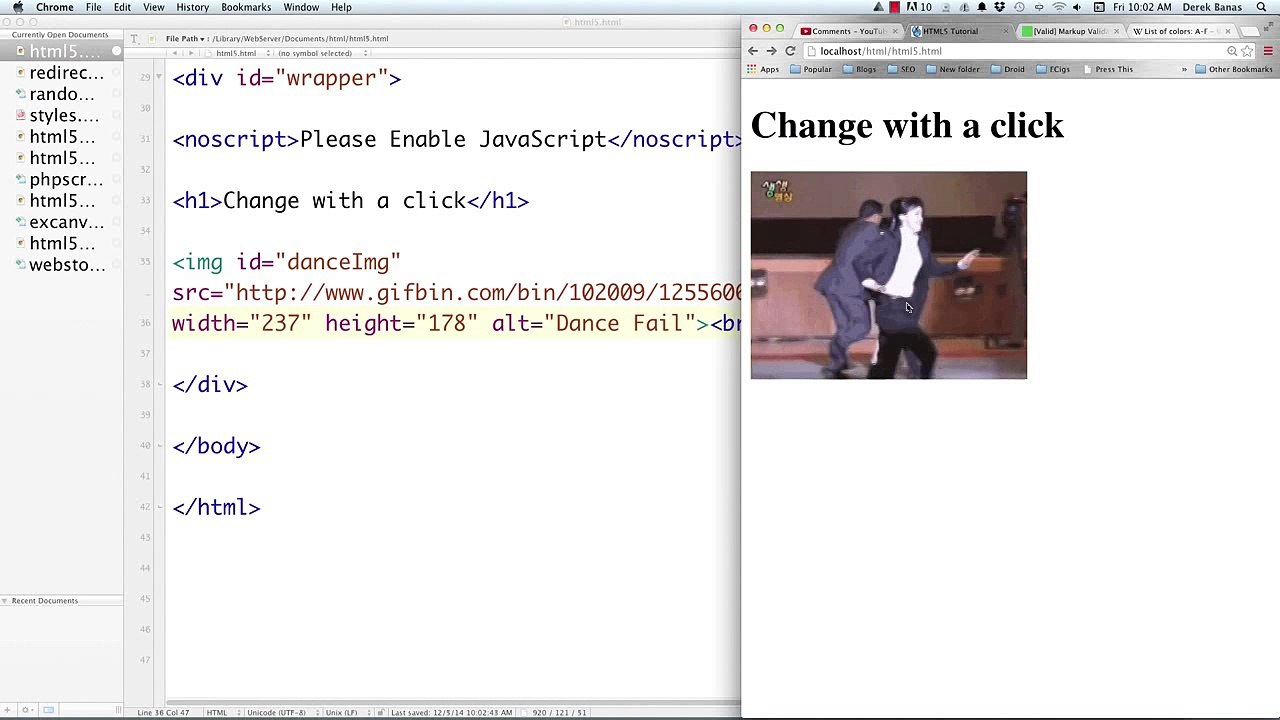Open Spotlight search in the menu bar
This screenshot has height=720, width=1280.
[x=1261, y=7]
